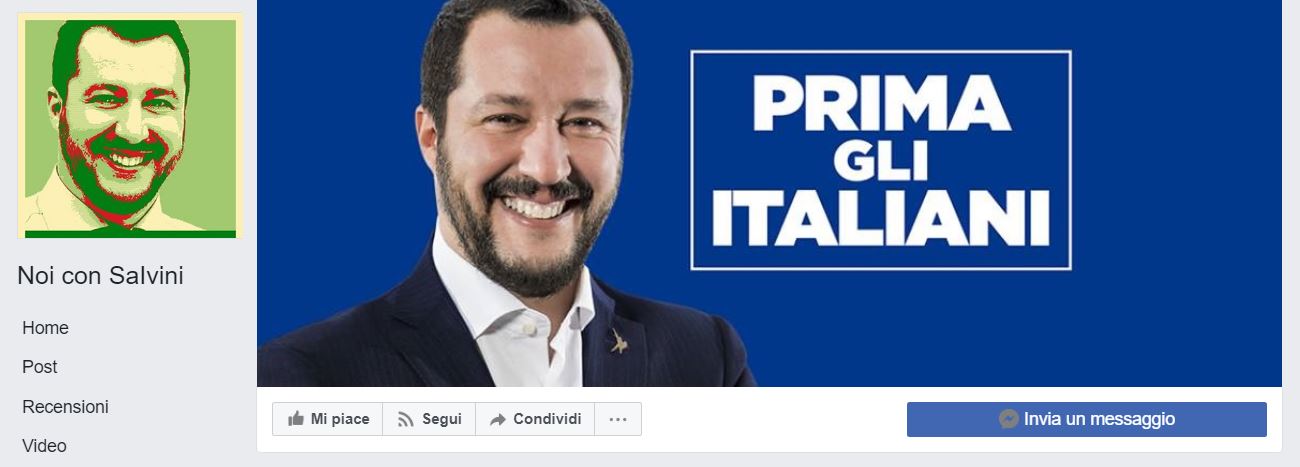Open the three-dot more options menu
Viewport: 1300px width, 467px height.
618,419
